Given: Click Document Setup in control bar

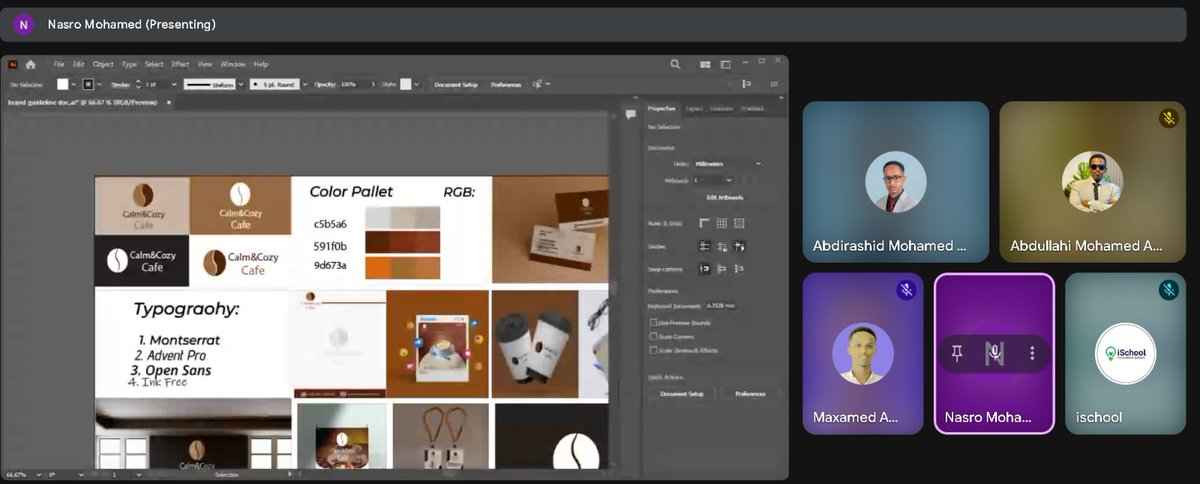Looking at the screenshot, I should (455, 85).
